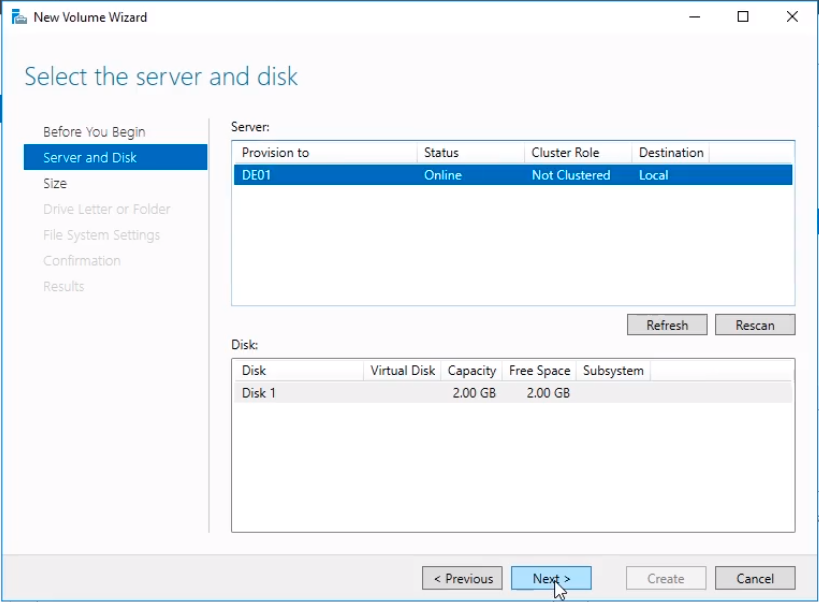
Task: Go to the Before You Begin step
Action: click(94, 132)
